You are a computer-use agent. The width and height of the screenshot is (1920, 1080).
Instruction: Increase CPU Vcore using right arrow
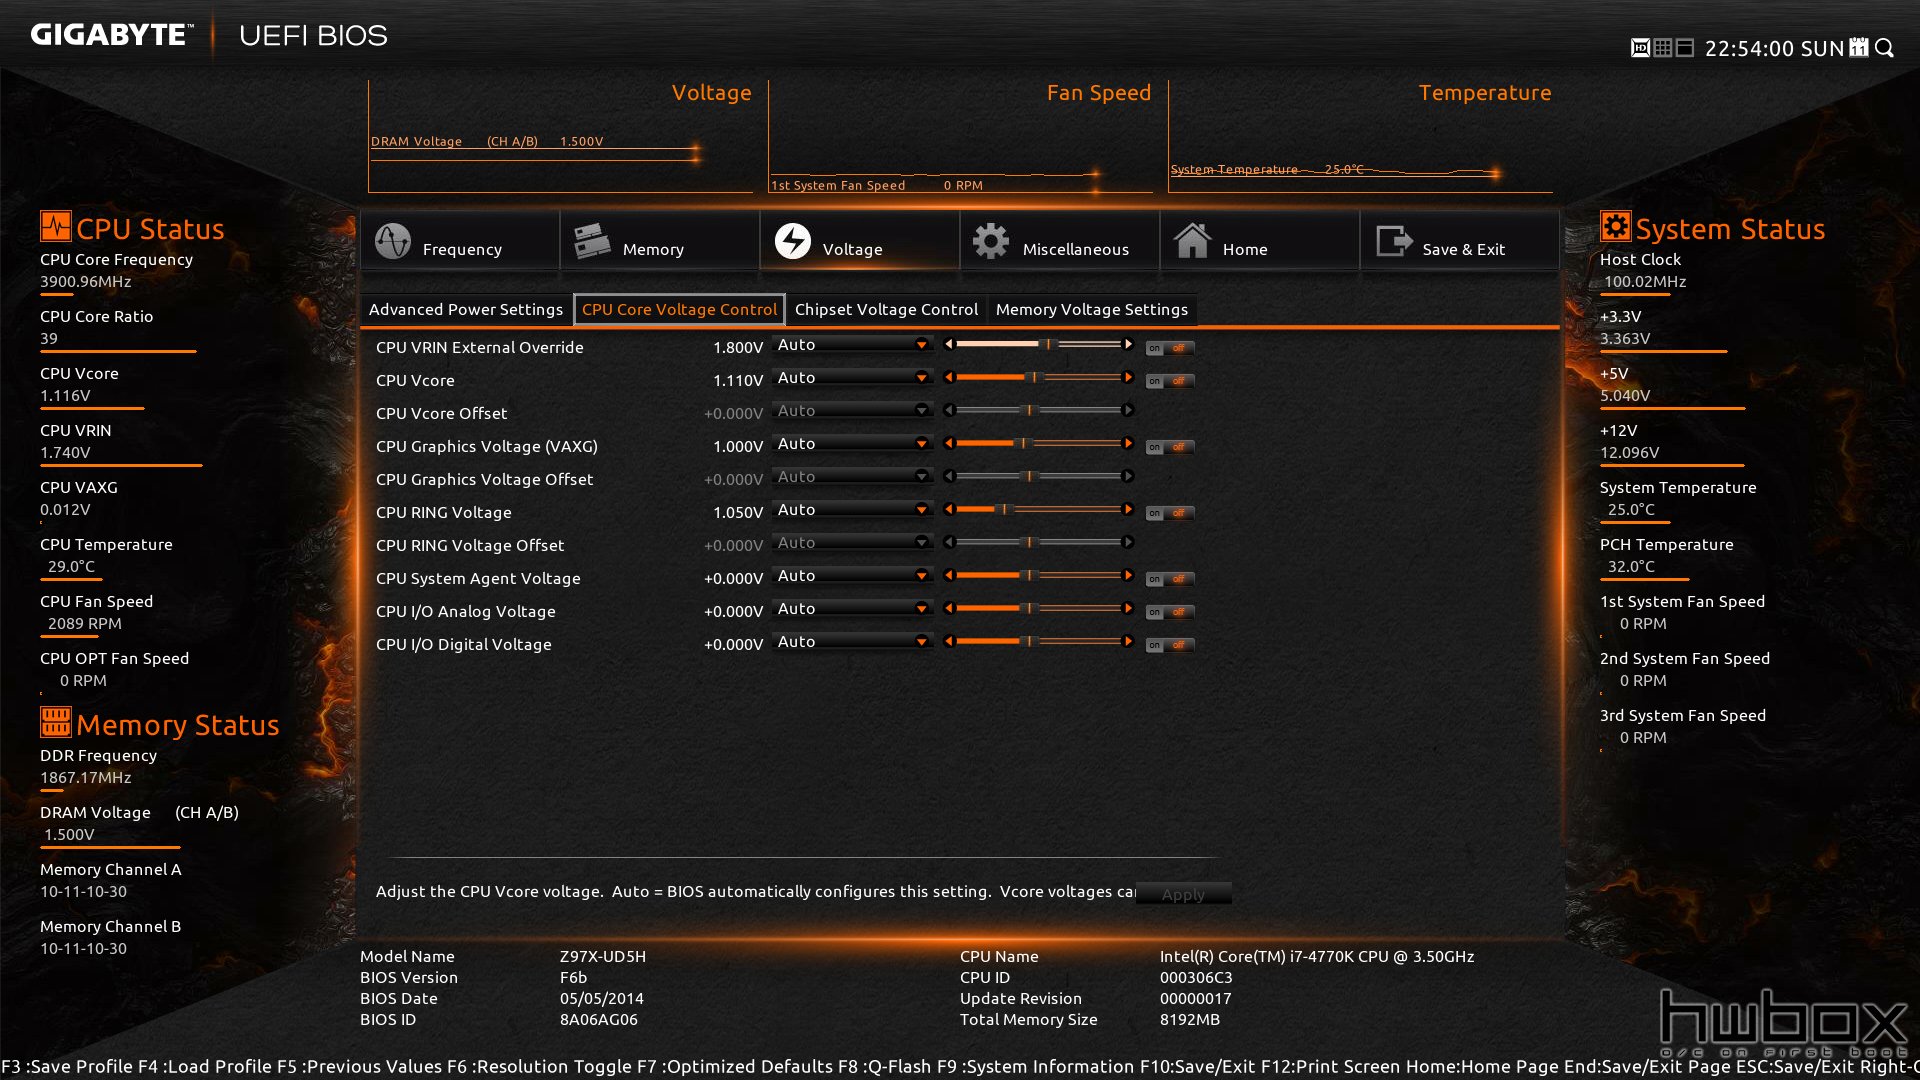pos(1128,377)
